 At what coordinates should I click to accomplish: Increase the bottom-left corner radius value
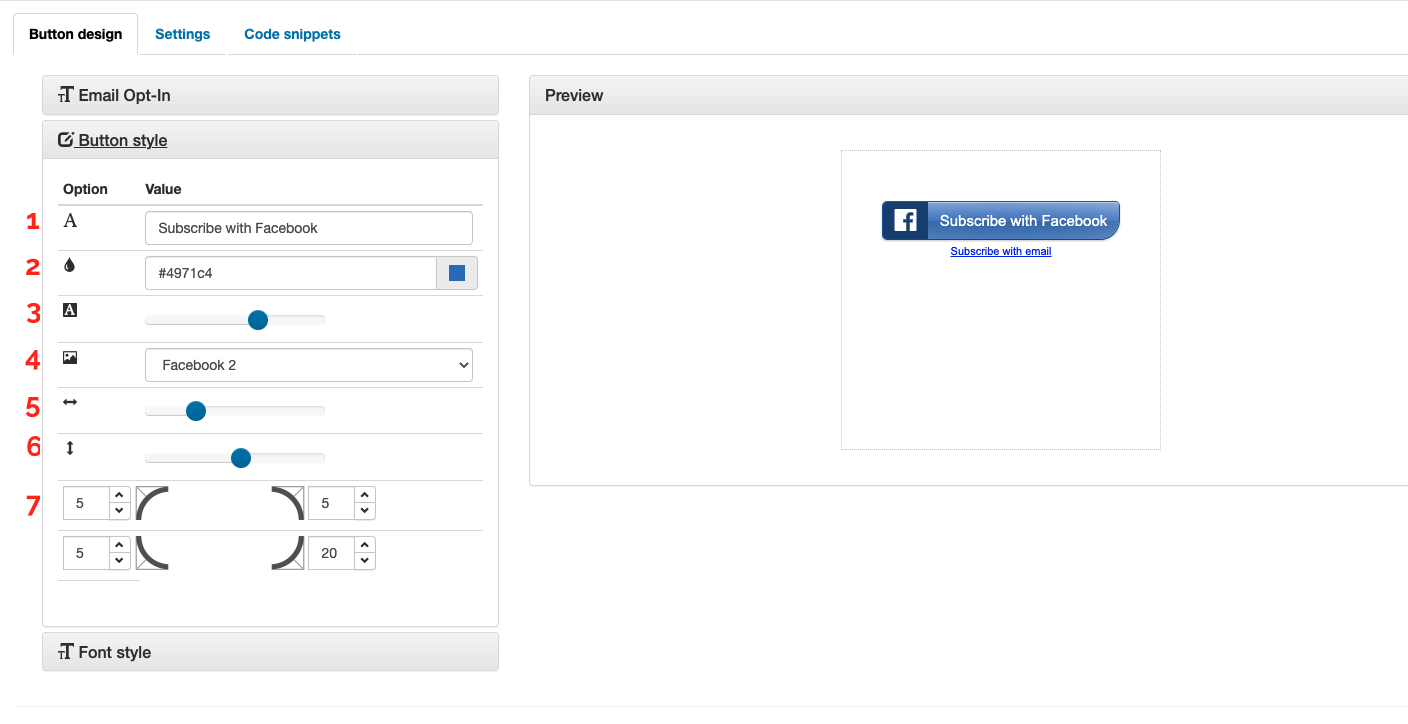(119, 545)
